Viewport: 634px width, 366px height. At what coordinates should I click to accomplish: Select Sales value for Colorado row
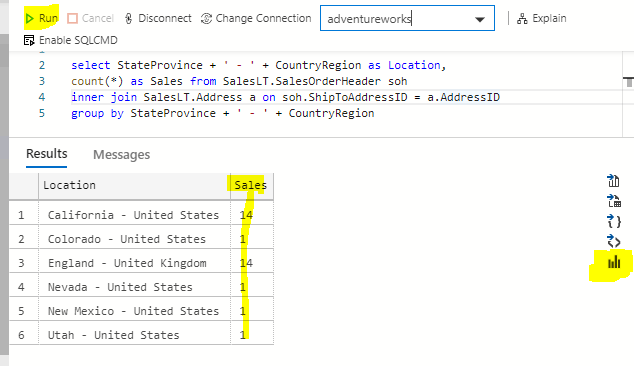(252, 239)
